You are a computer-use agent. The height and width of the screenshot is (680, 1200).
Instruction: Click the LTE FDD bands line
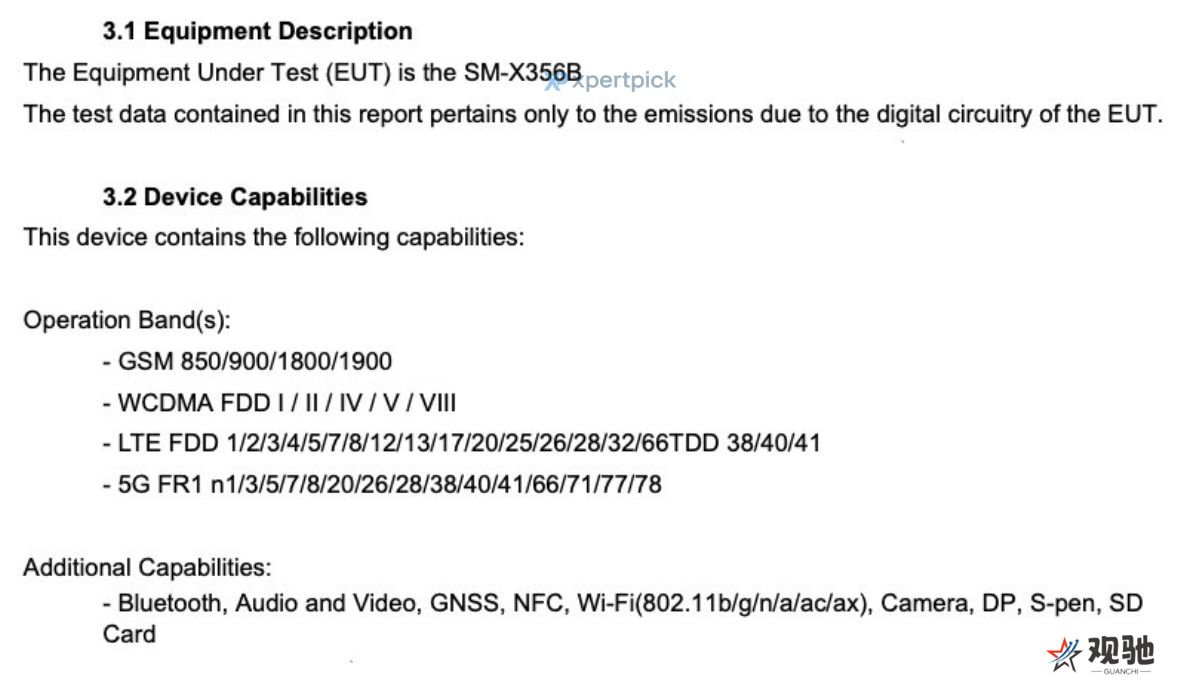pos(461,443)
